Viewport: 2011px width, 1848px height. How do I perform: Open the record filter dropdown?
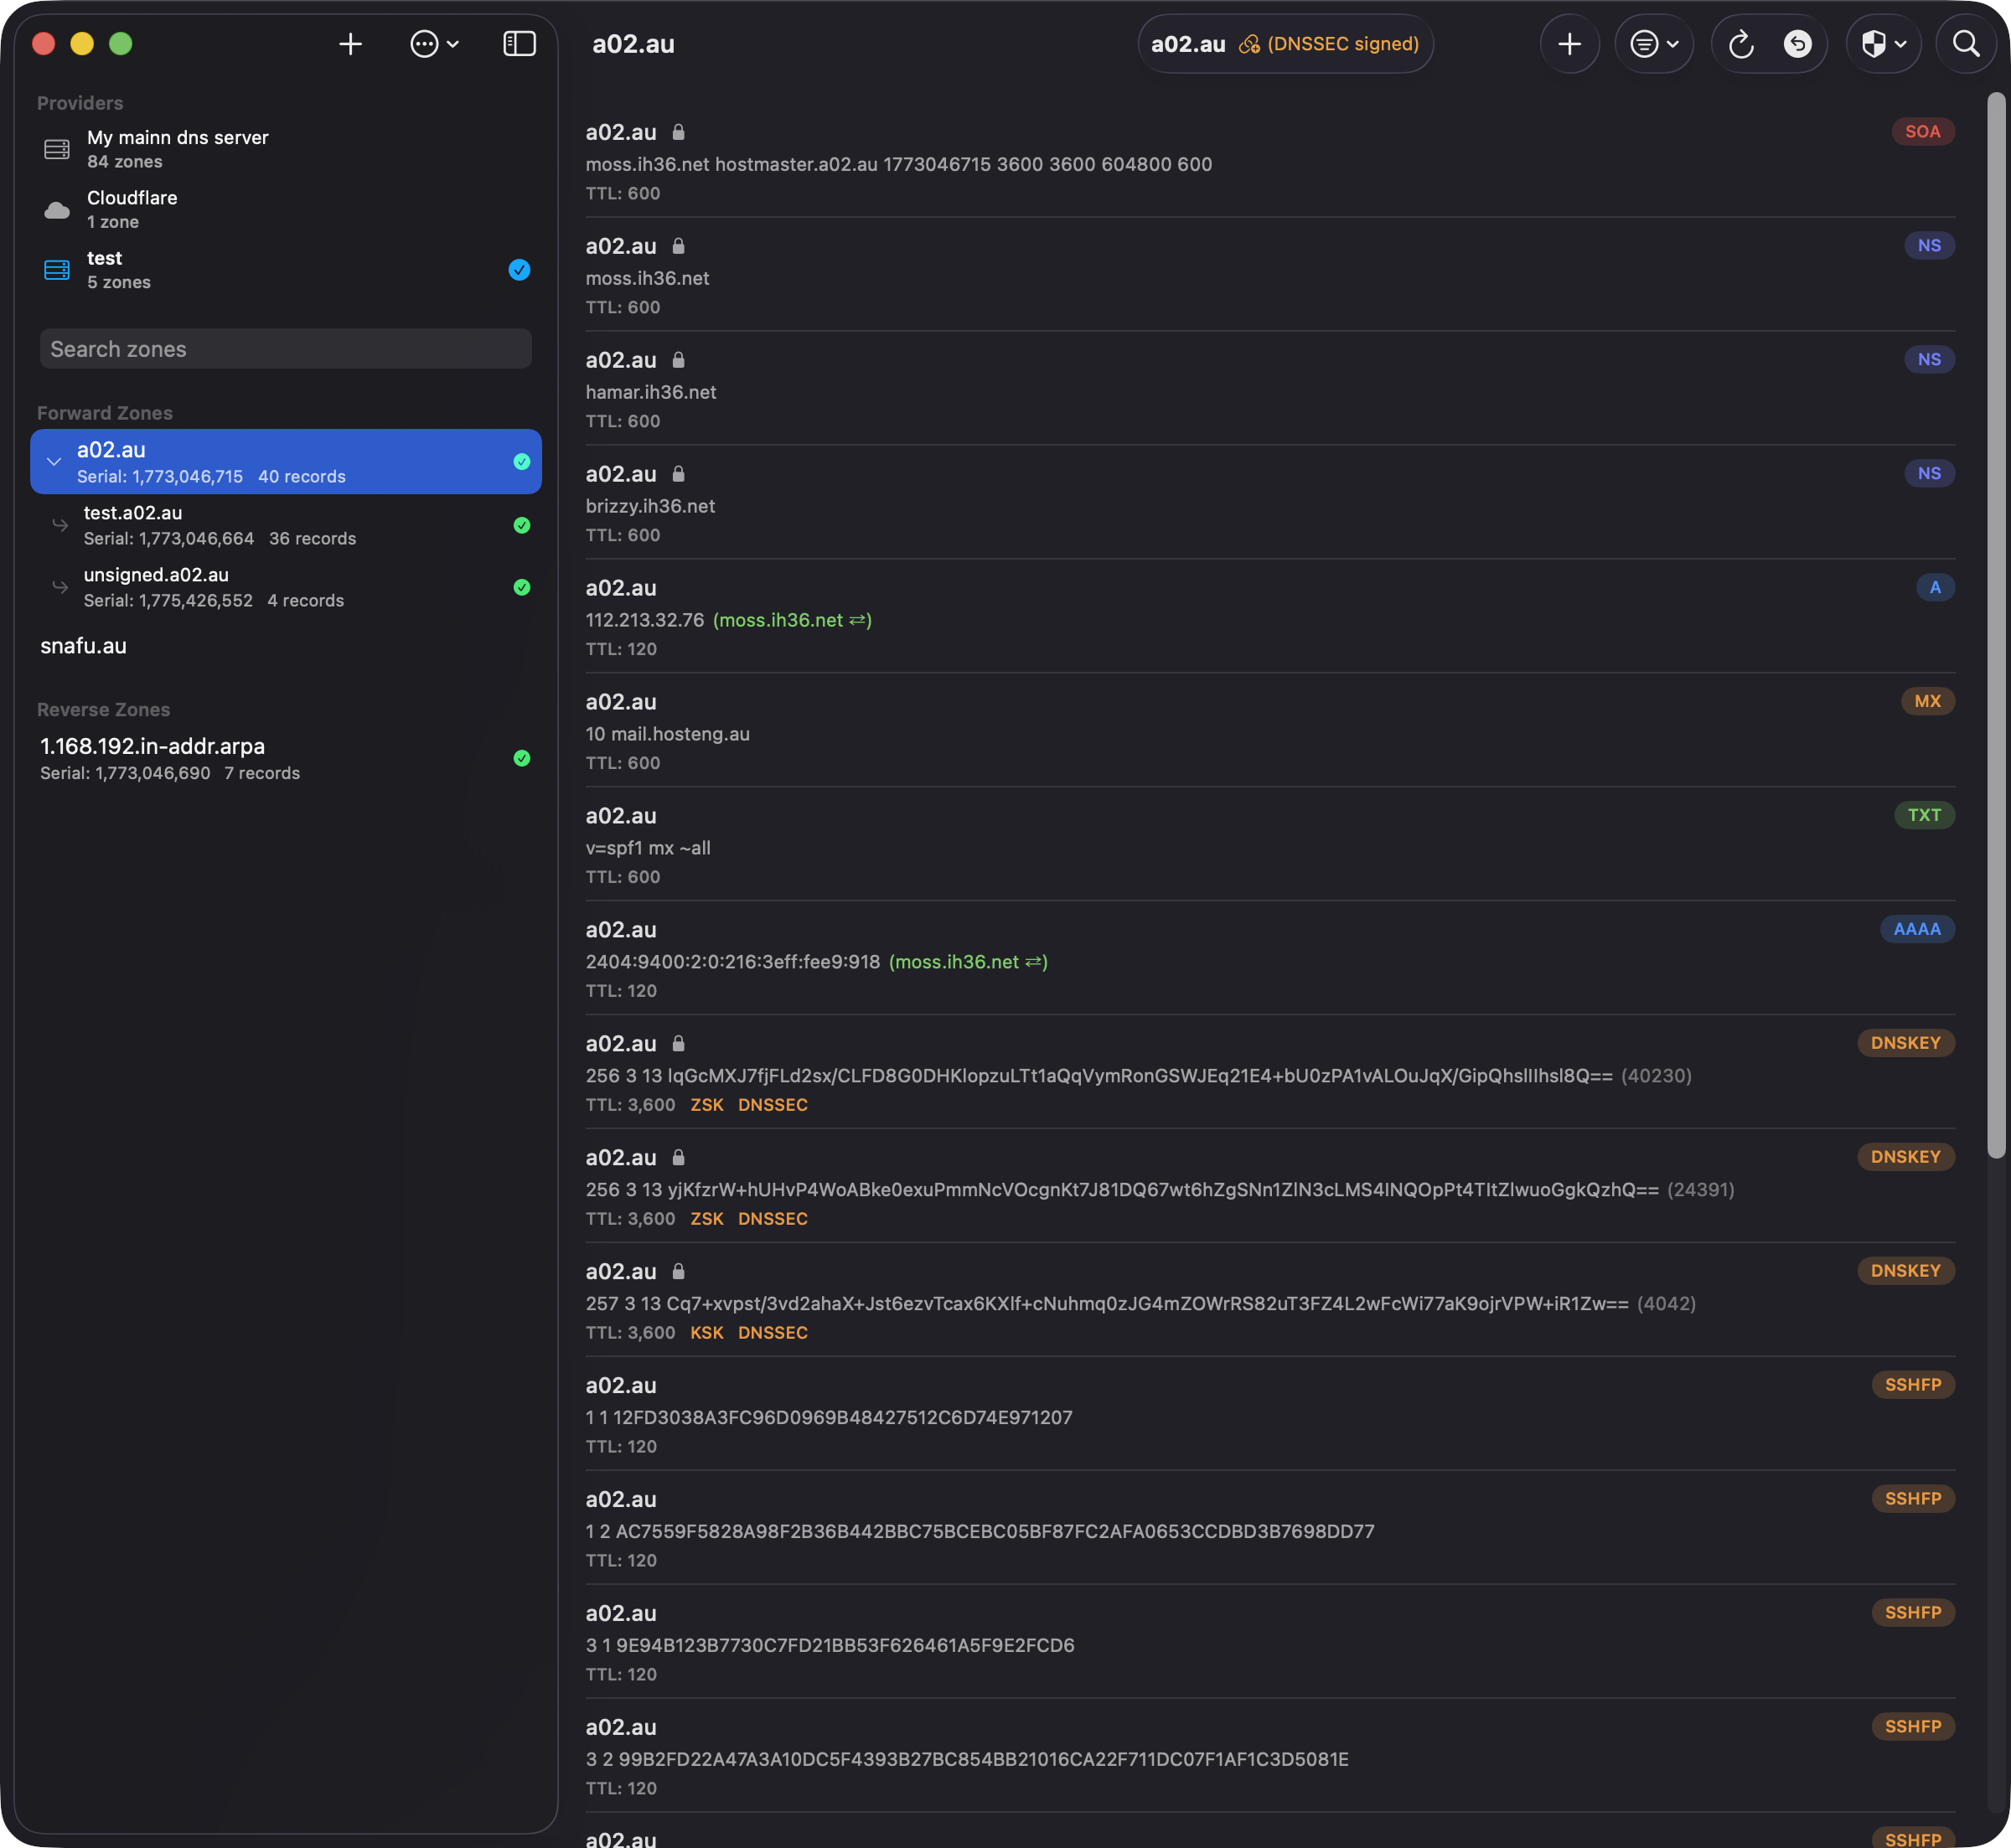(1654, 44)
